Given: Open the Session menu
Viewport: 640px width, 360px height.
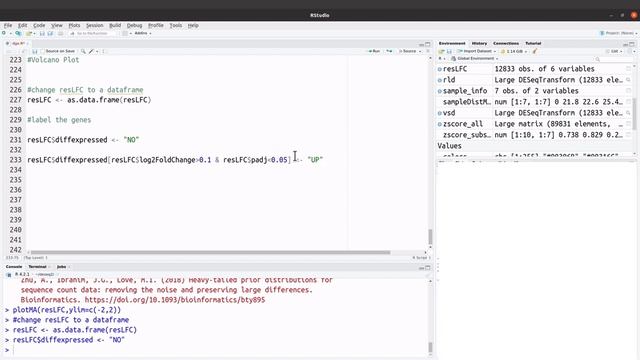Looking at the screenshot, I should pyautogui.click(x=94, y=25).
